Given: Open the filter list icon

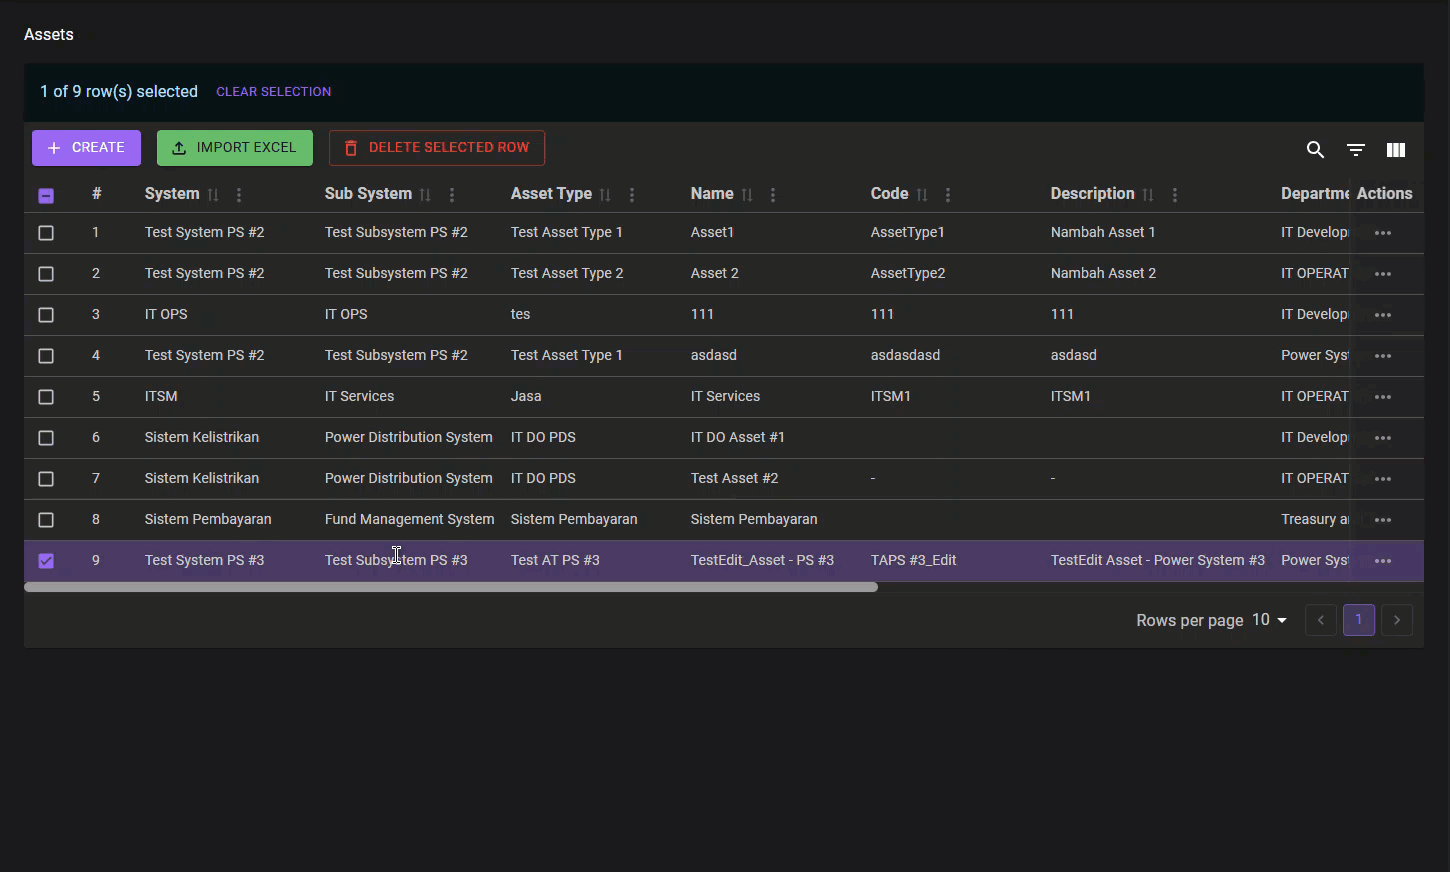Looking at the screenshot, I should (x=1356, y=150).
